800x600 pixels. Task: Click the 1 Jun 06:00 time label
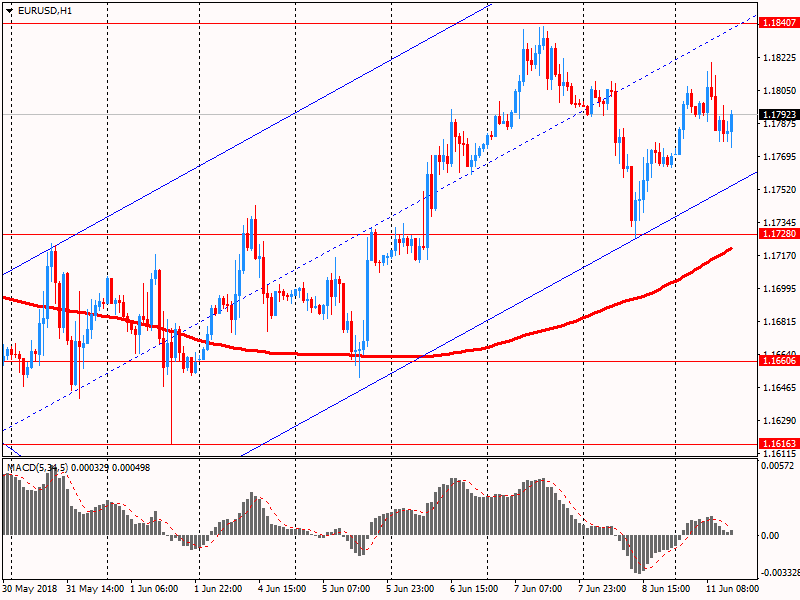point(154,589)
